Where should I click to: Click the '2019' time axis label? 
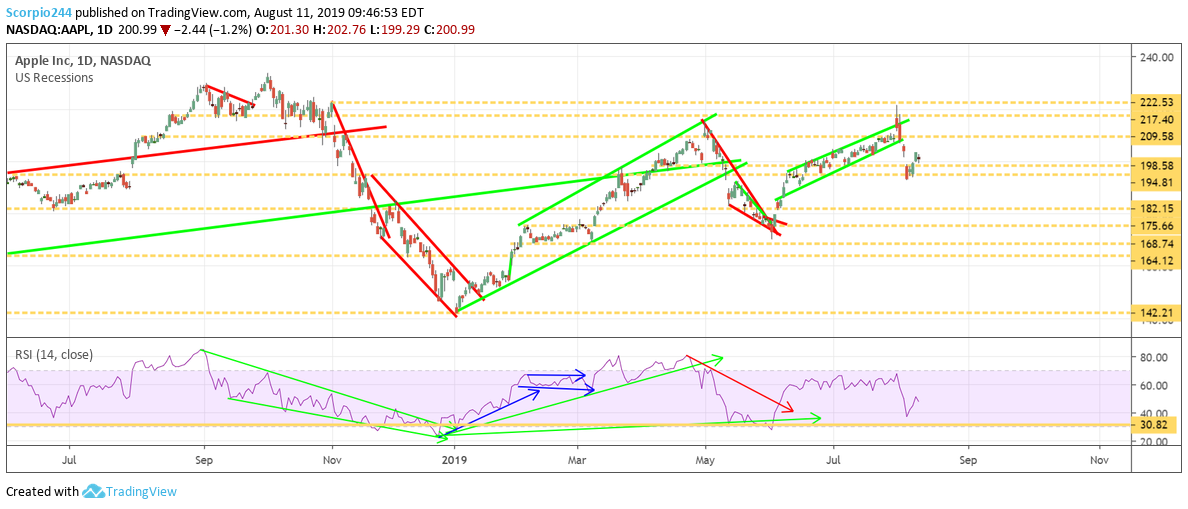(454, 459)
